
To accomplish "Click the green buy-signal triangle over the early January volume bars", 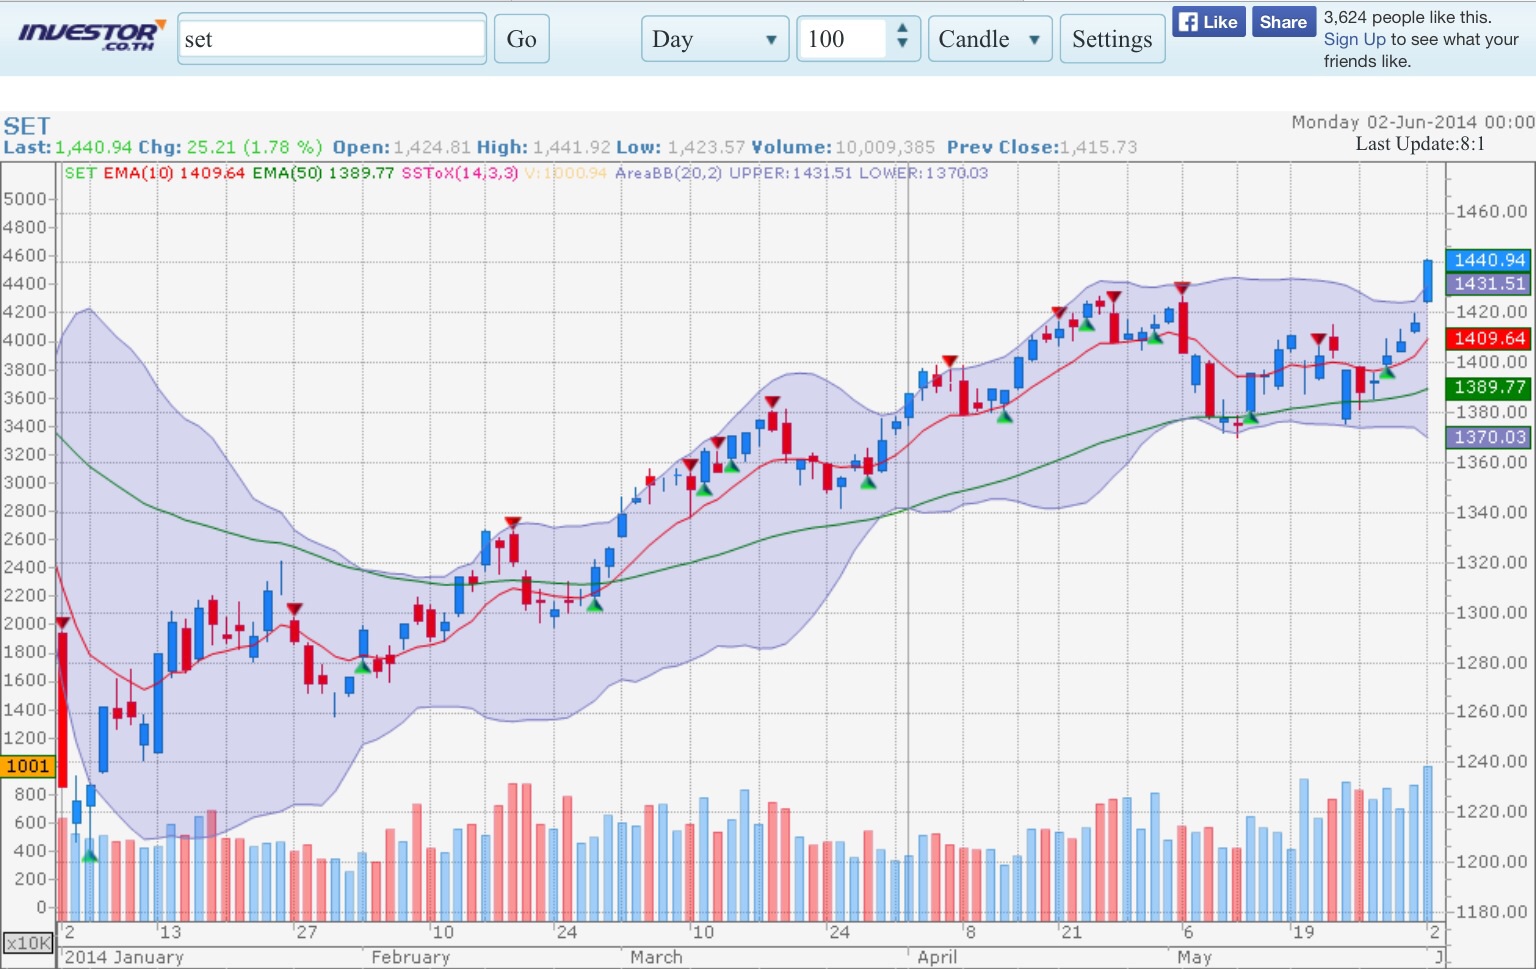I will pos(90,856).
